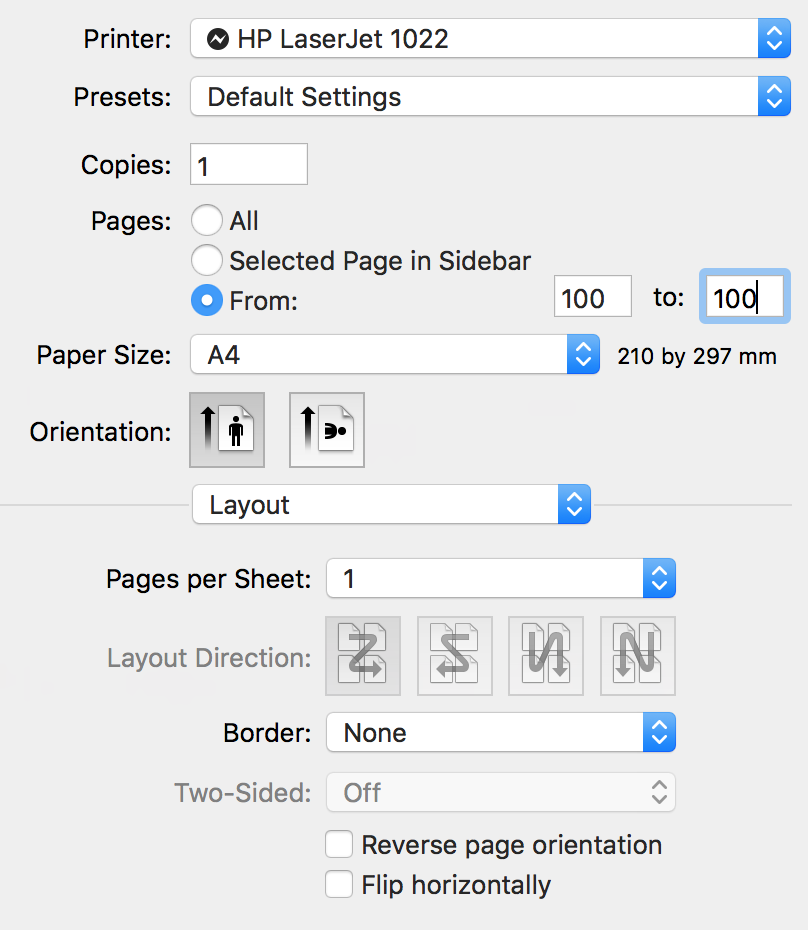The image size is (808, 930).
Task: Click the Copies input field
Action: point(248,165)
